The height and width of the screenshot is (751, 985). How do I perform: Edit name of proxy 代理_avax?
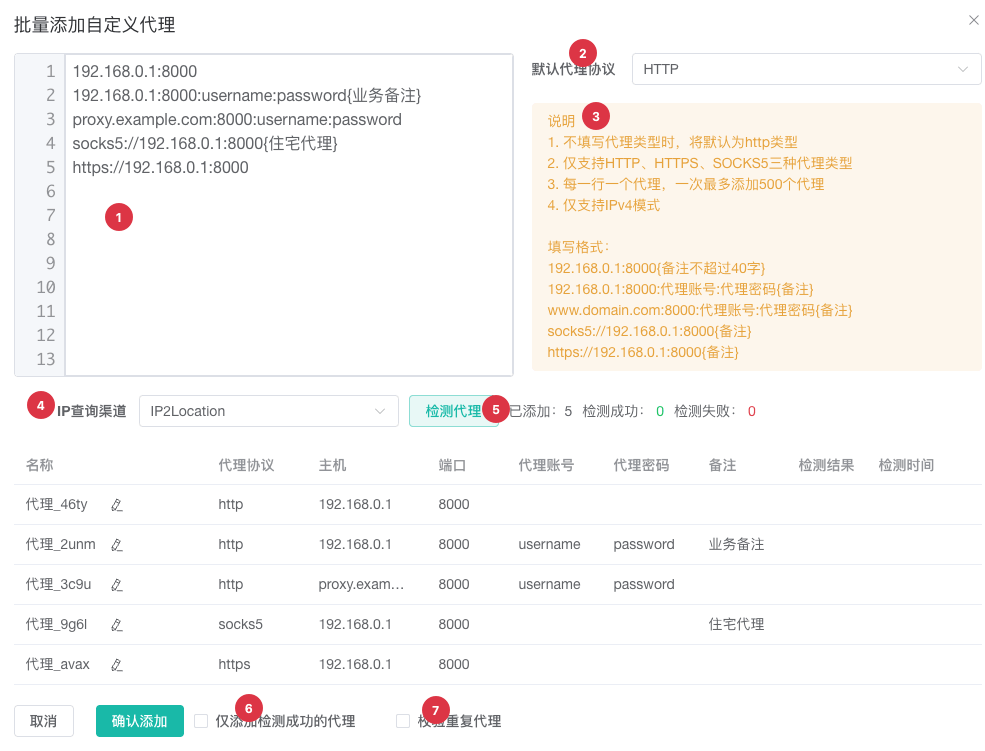tap(116, 665)
